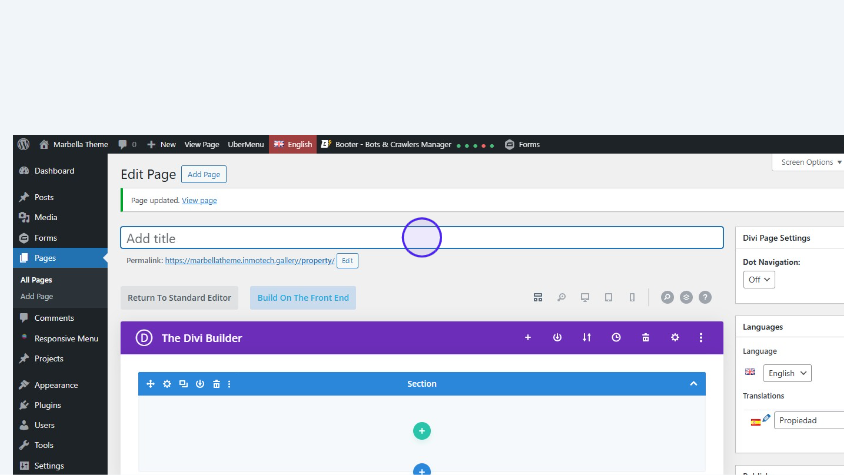Duplicate the section using clone icon
Image resolution: width=844 pixels, height=475 pixels.
pyautogui.click(x=183, y=384)
